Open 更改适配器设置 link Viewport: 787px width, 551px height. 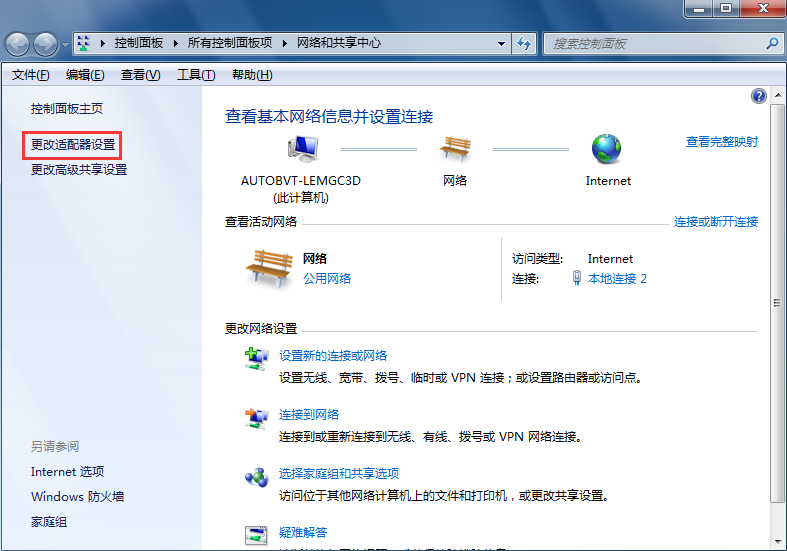(73, 145)
